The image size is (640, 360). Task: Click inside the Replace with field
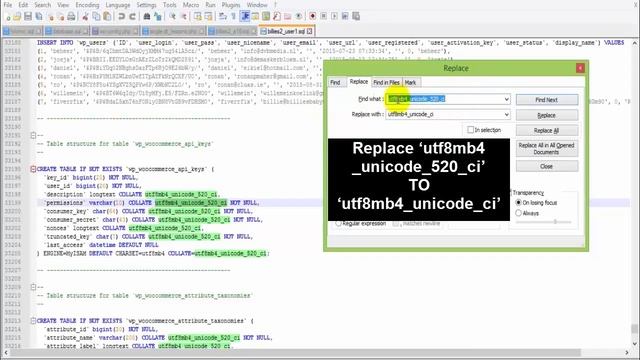click(448, 115)
